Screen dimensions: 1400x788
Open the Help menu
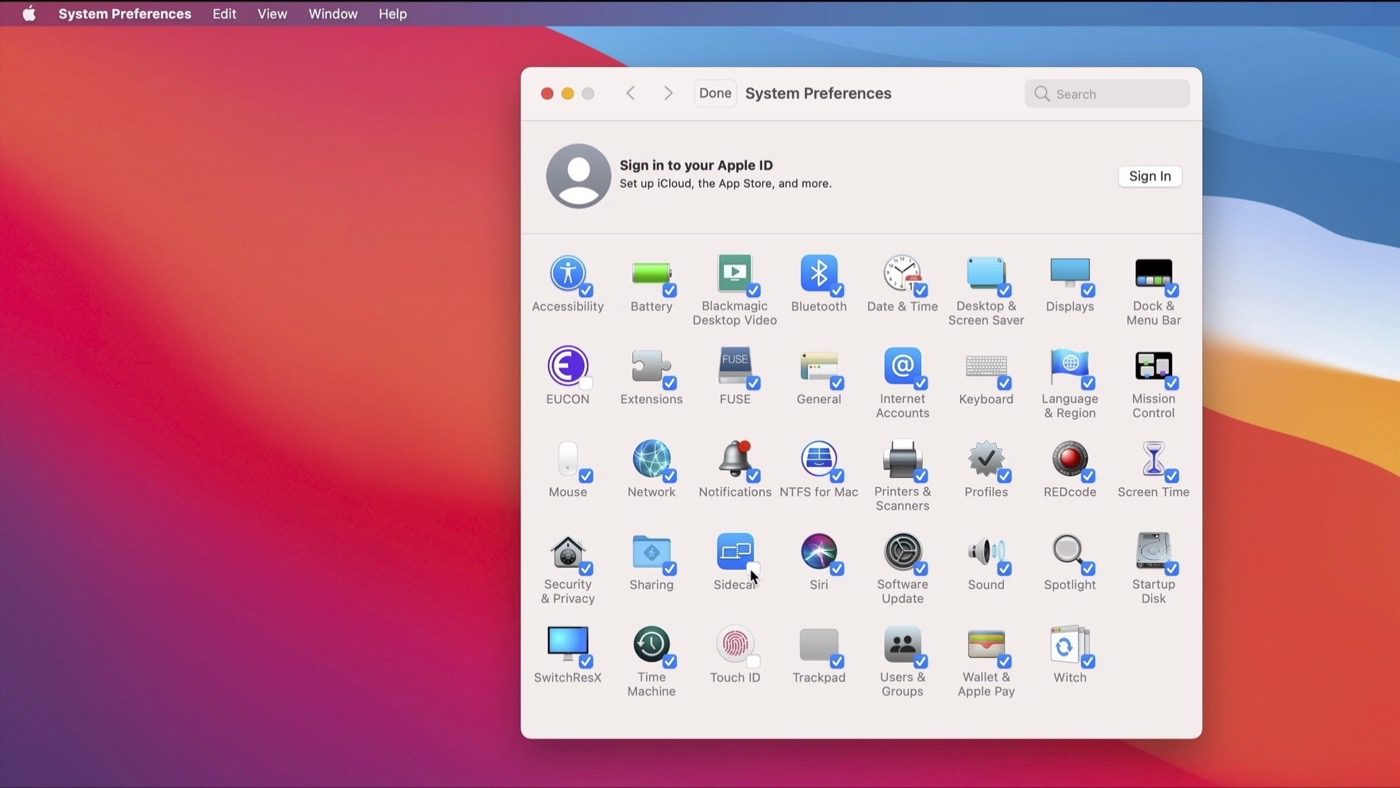point(393,14)
